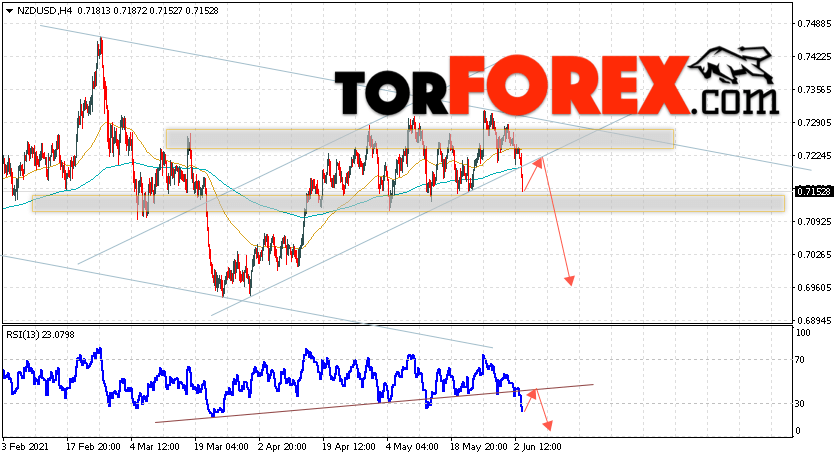Screen dimensions: 838x458
Task: Click the 0.74885 price scale value
Action: click(x=814, y=24)
